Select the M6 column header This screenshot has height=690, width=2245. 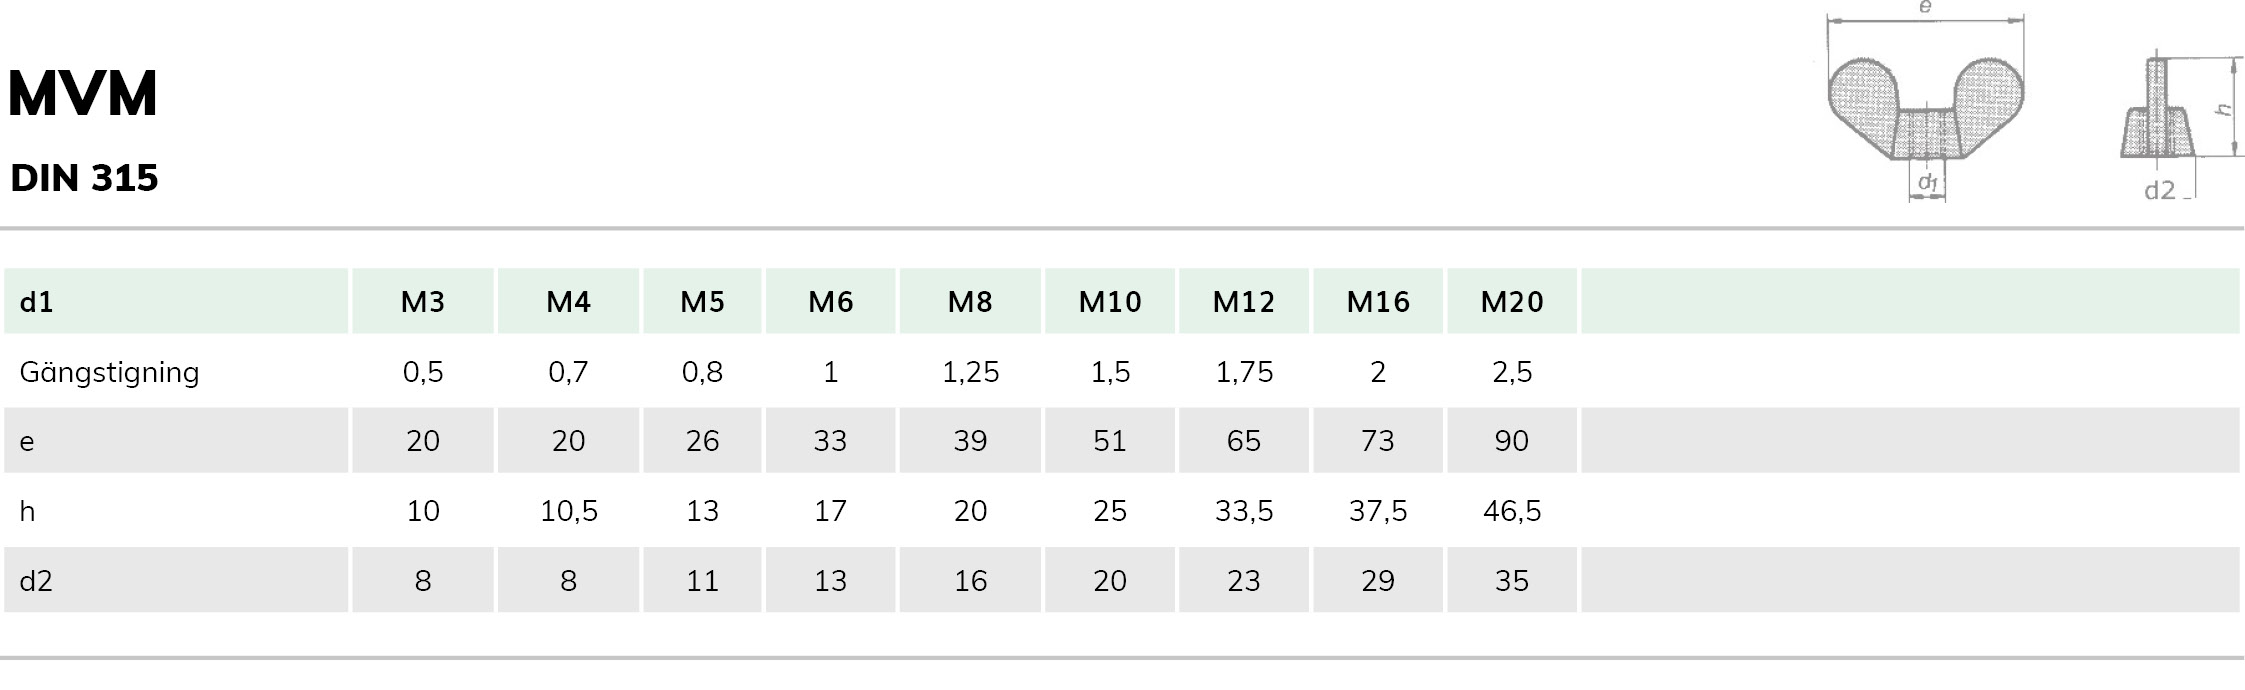coord(830,301)
